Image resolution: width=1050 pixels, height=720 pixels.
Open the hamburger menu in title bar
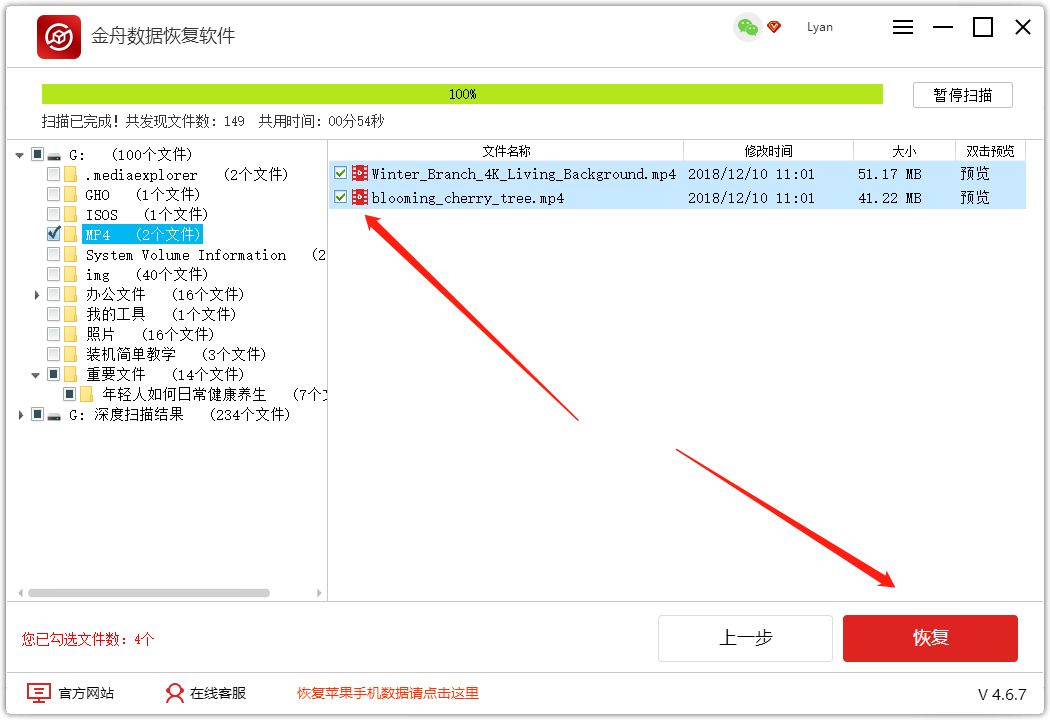902,27
